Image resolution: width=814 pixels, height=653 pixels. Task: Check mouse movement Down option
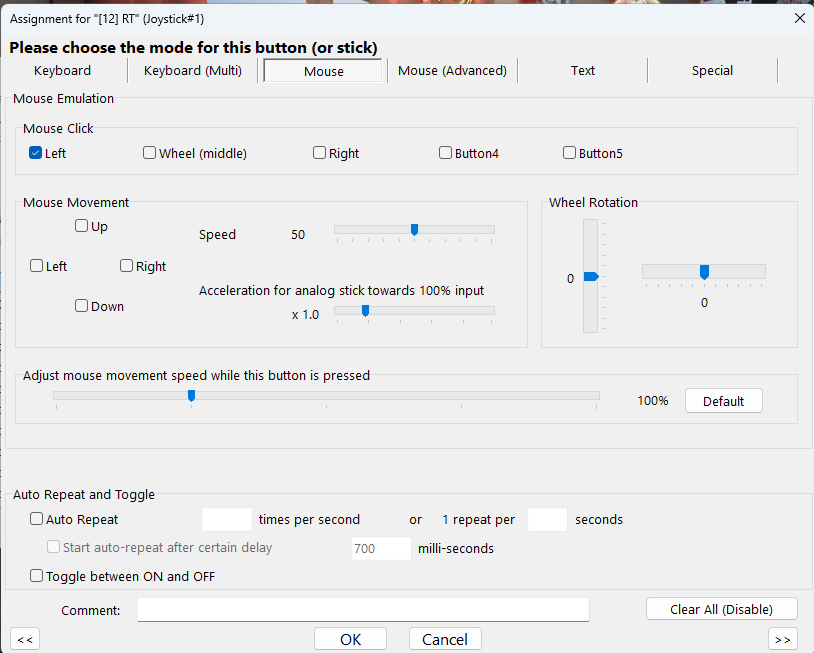82,306
